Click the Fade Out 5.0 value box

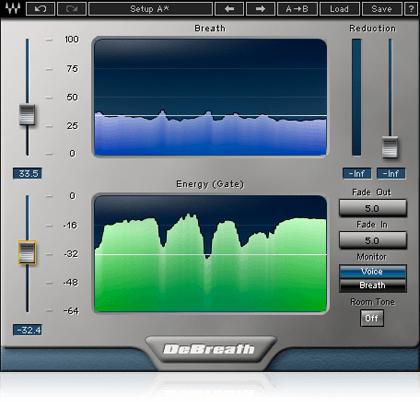click(373, 208)
